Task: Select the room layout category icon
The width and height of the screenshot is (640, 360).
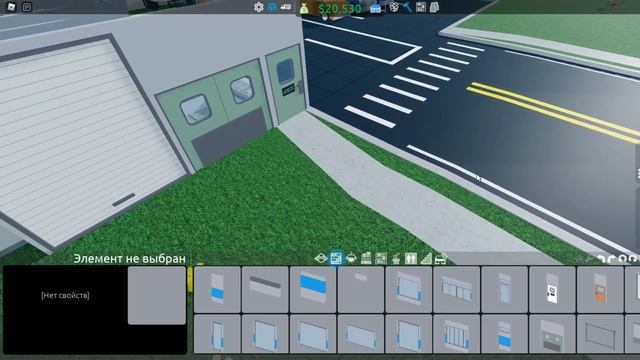Action: pos(381,258)
